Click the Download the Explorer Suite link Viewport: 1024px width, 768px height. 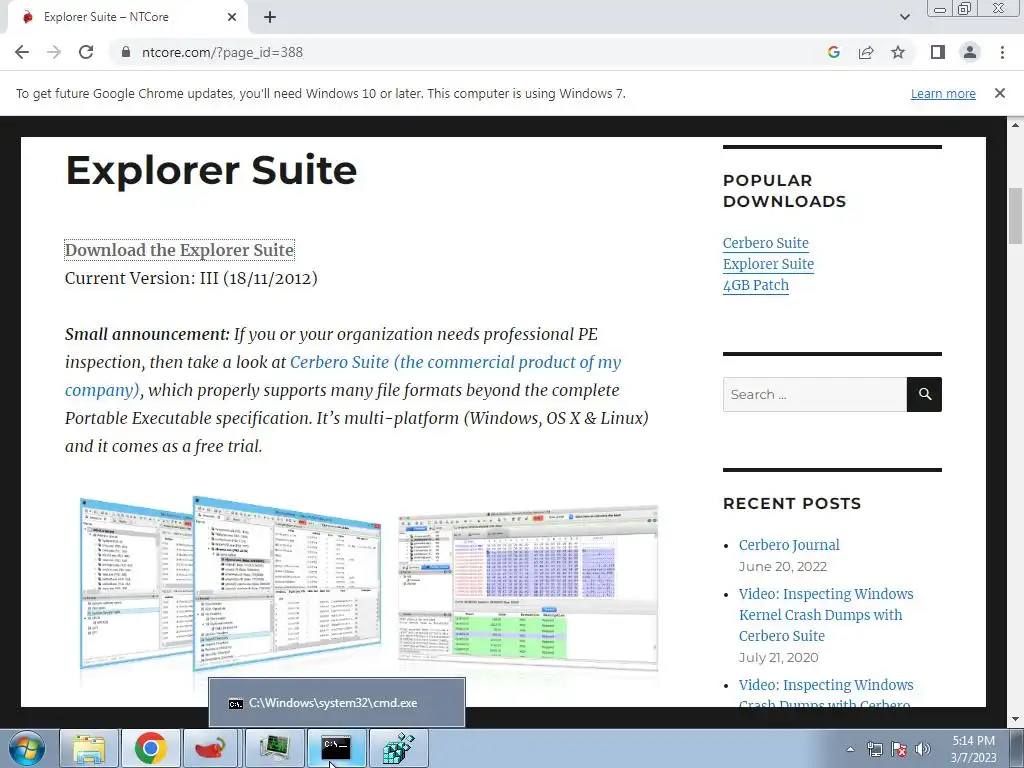point(180,250)
